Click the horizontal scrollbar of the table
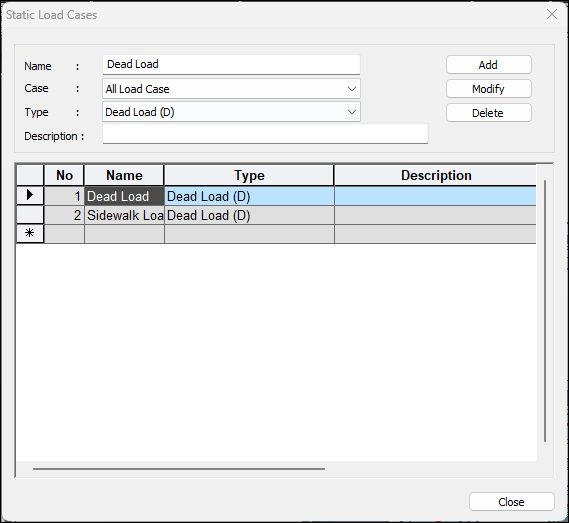 tap(179, 469)
